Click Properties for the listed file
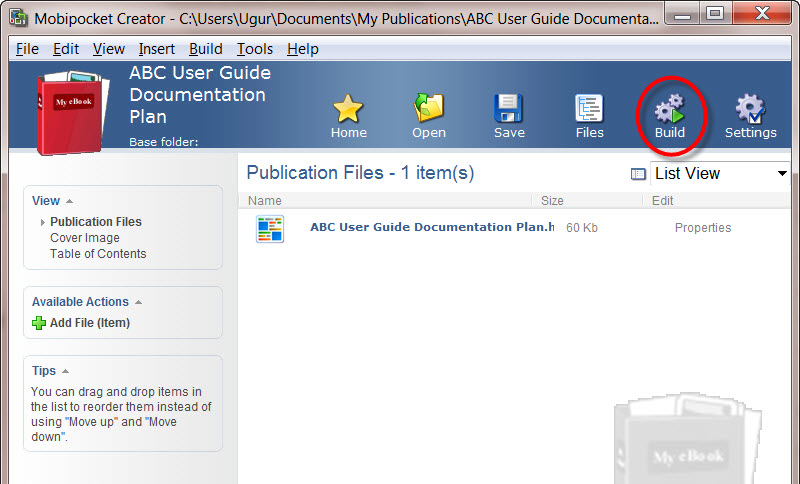 point(703,227)
